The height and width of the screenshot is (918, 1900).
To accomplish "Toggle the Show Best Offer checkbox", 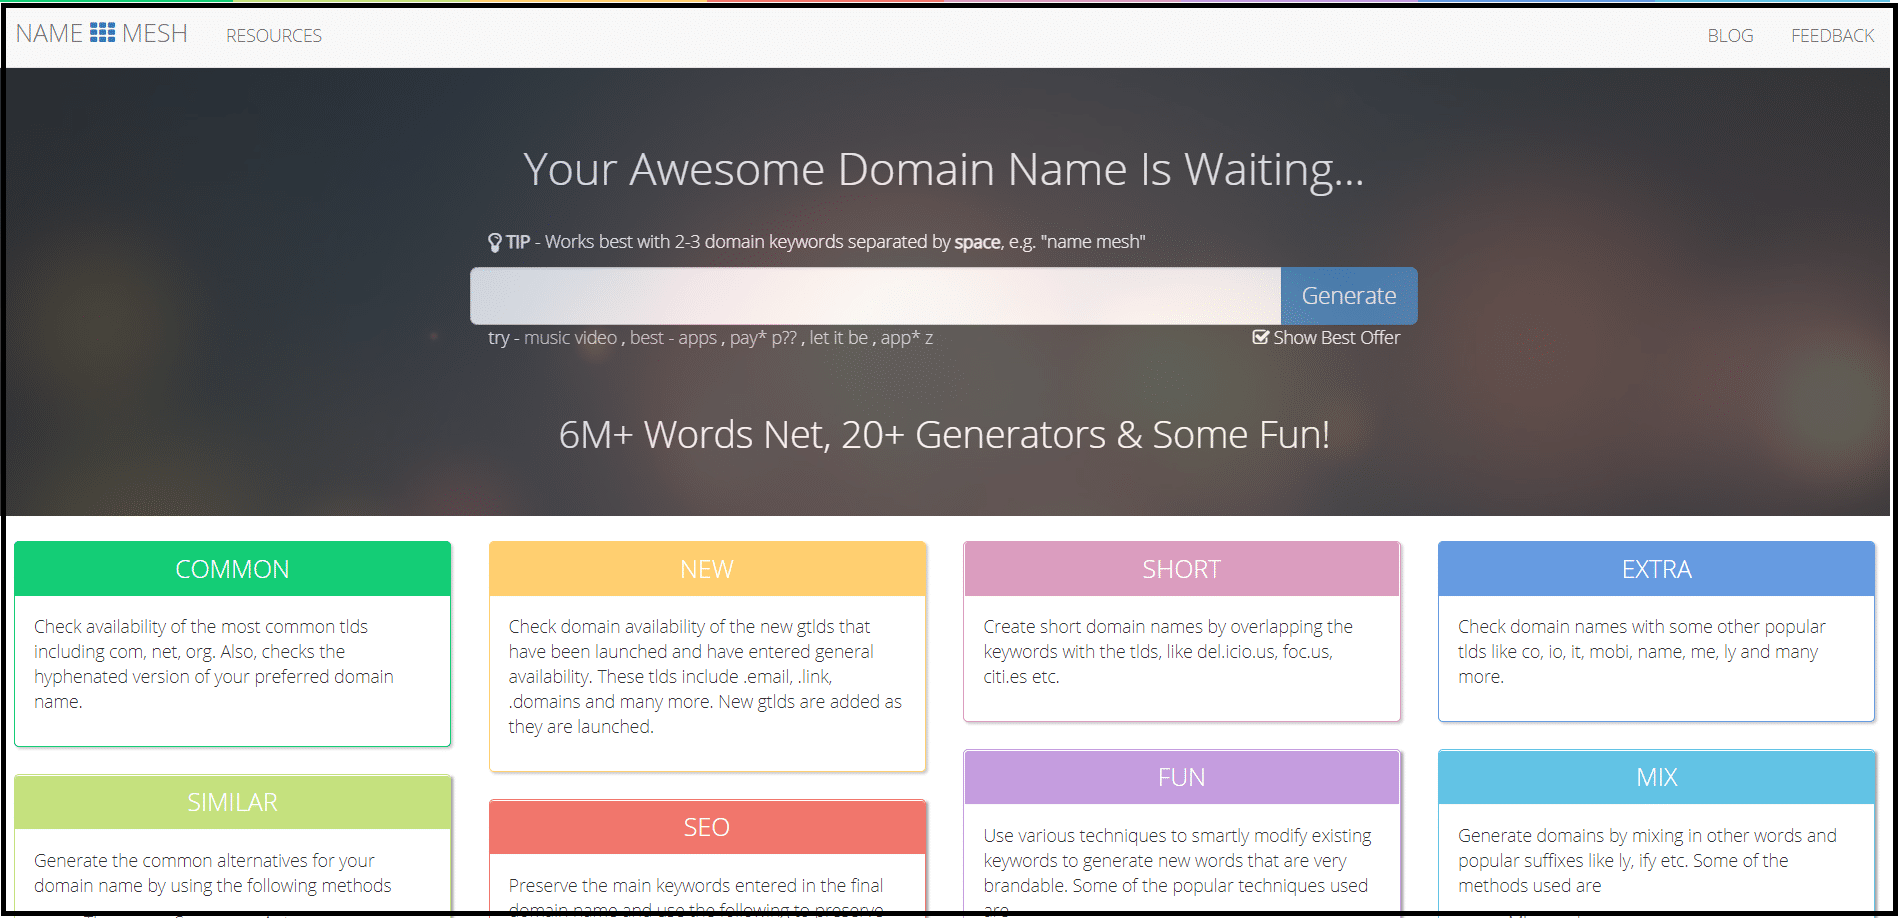I will coord(1260,338).
